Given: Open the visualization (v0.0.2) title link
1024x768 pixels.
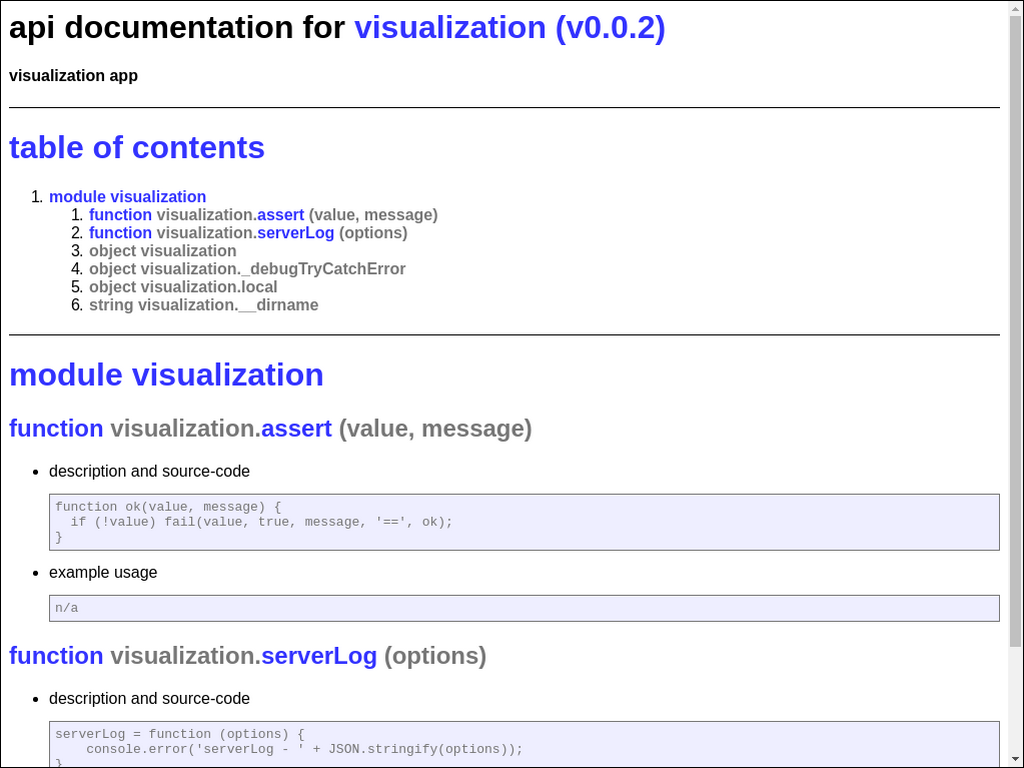Looking at the screenshot, I should tap(509, 27).
